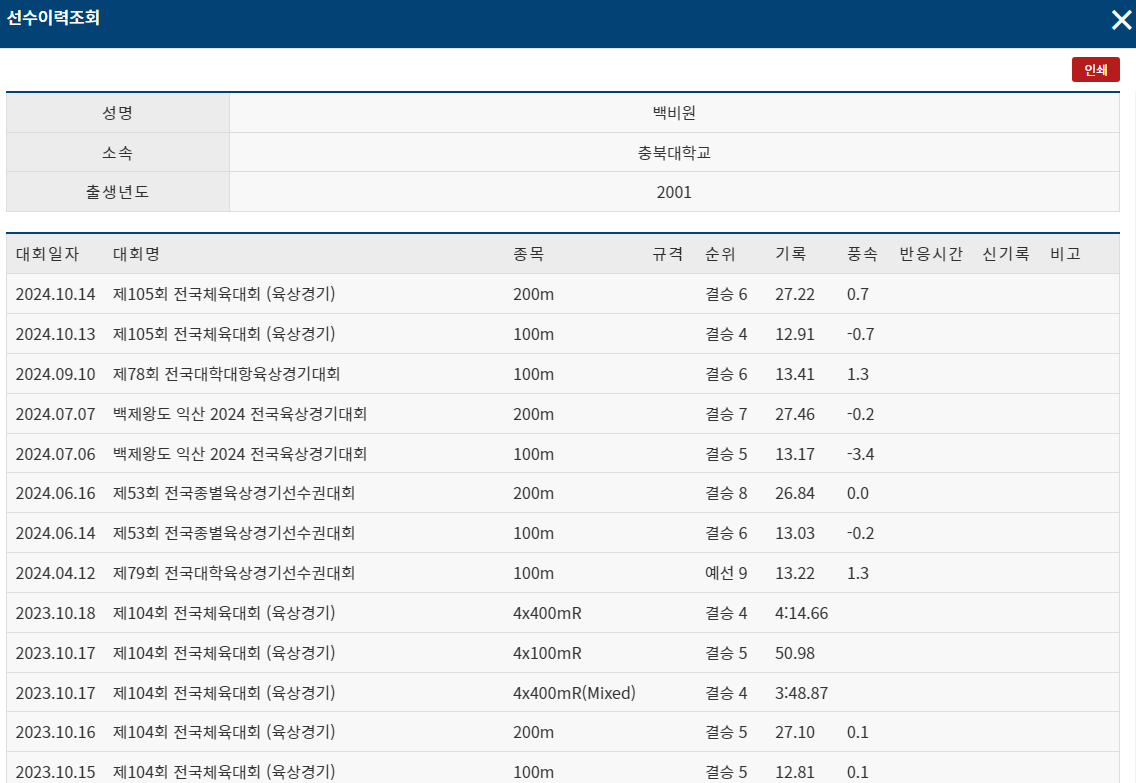Click the 반응시간 column header

click(928, 254)
